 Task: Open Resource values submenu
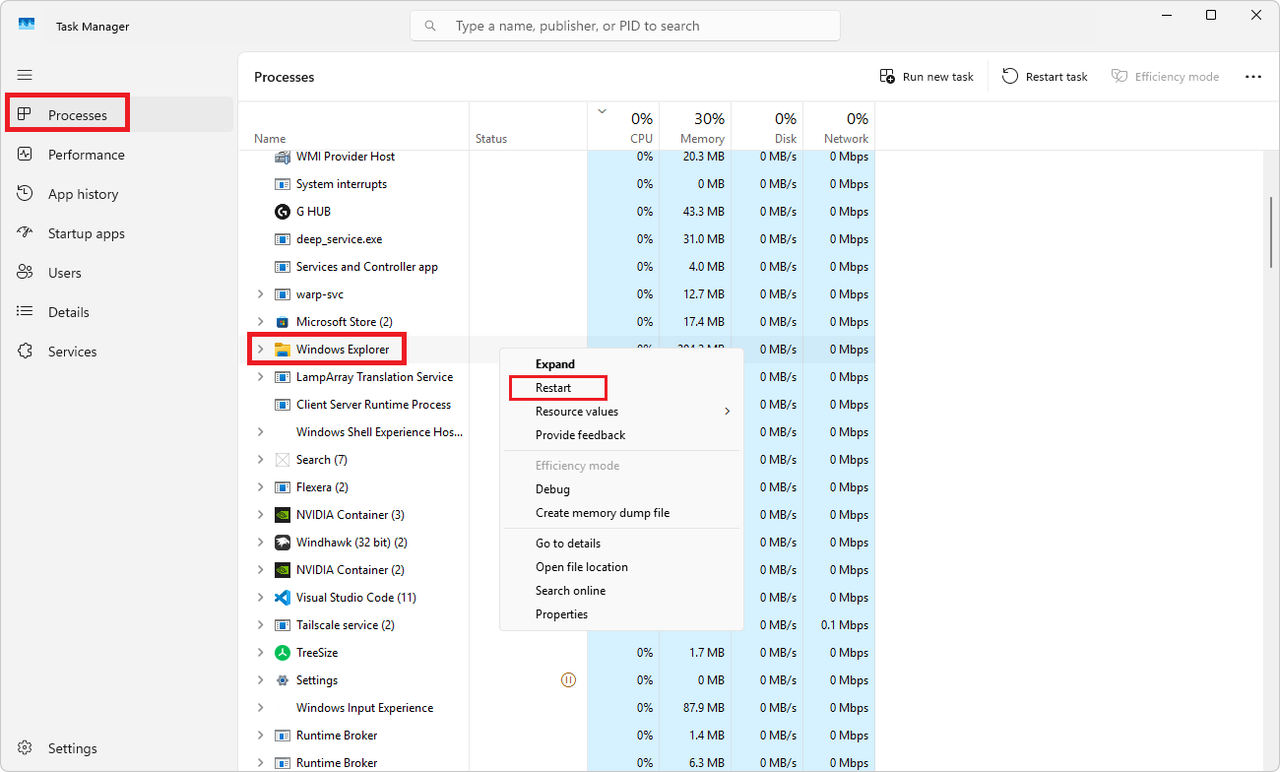(x=621, y=412)
